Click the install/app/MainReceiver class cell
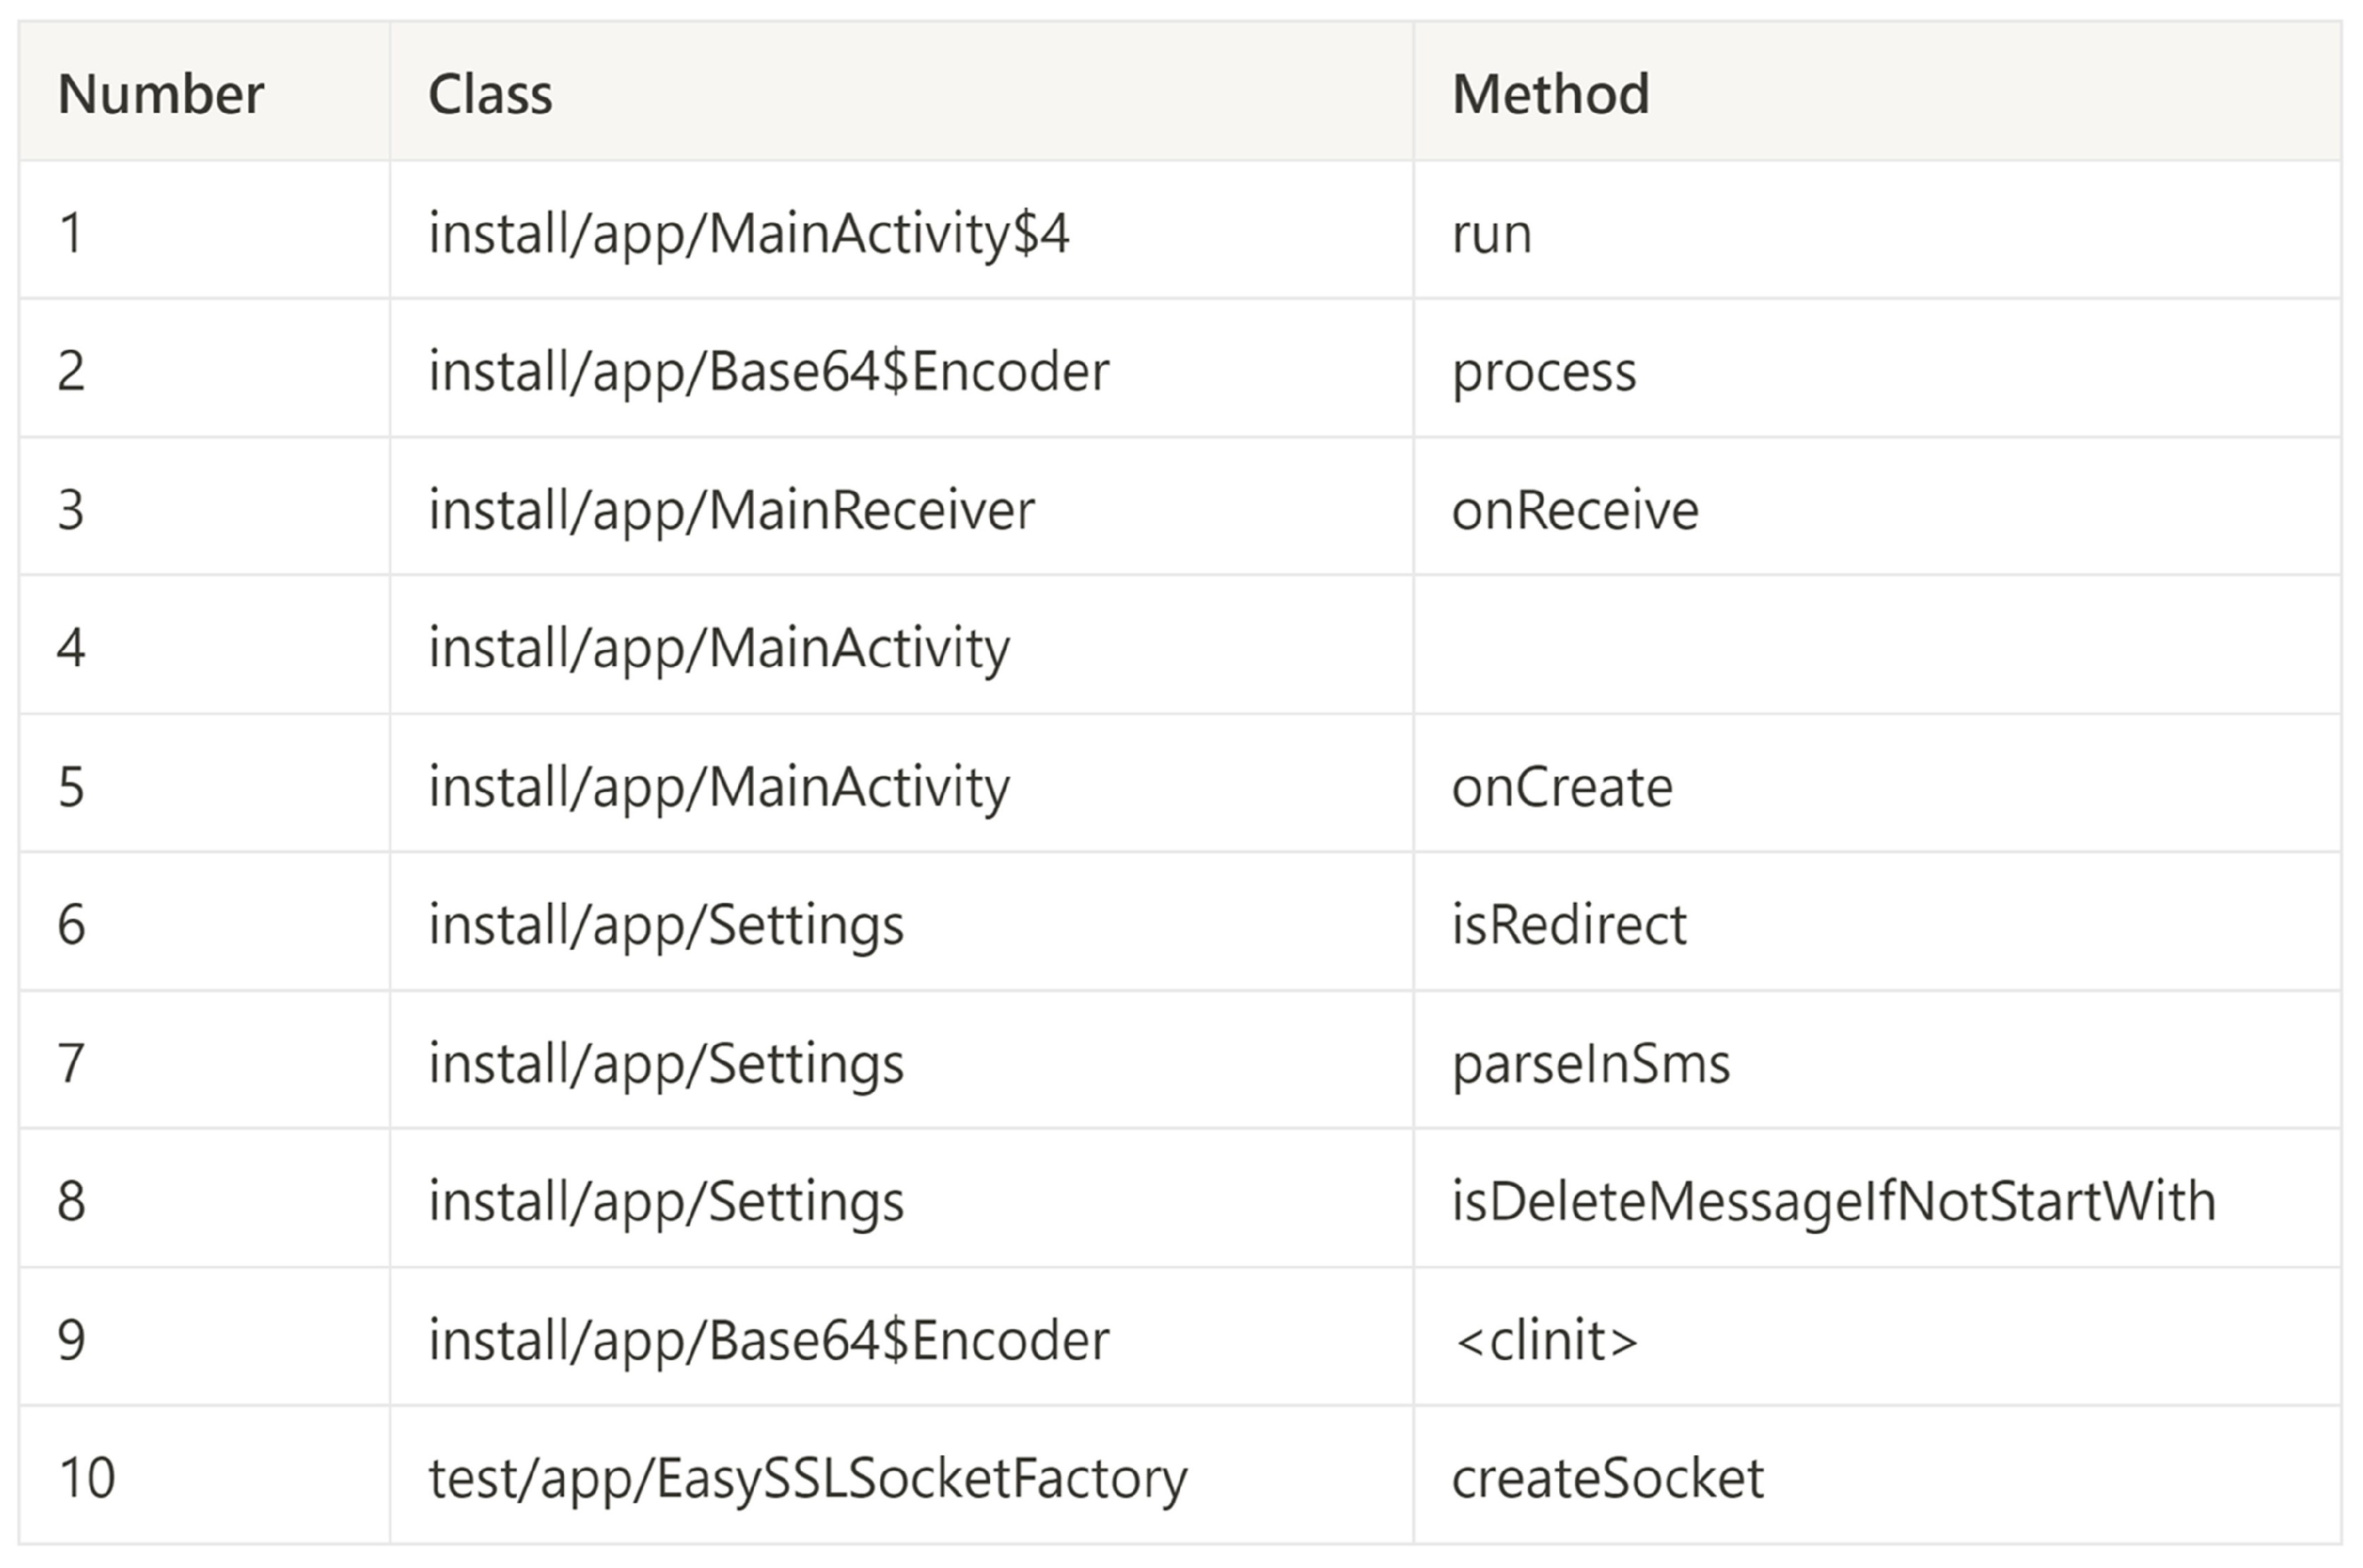The height and width of the screenshot is (1568, 2363). pos(731,510)
